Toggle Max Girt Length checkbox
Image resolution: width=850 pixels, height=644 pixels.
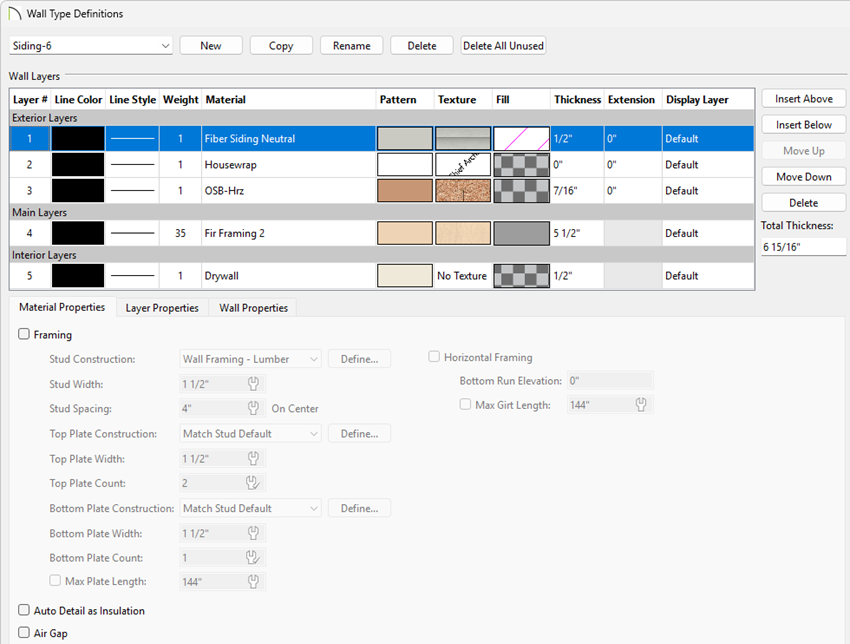pos(465,404)
